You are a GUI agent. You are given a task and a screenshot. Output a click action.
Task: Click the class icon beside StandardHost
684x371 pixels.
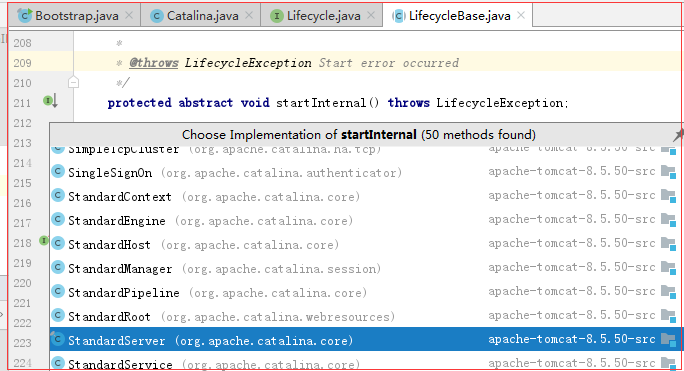pyautogui.click(x=58, y=243)
